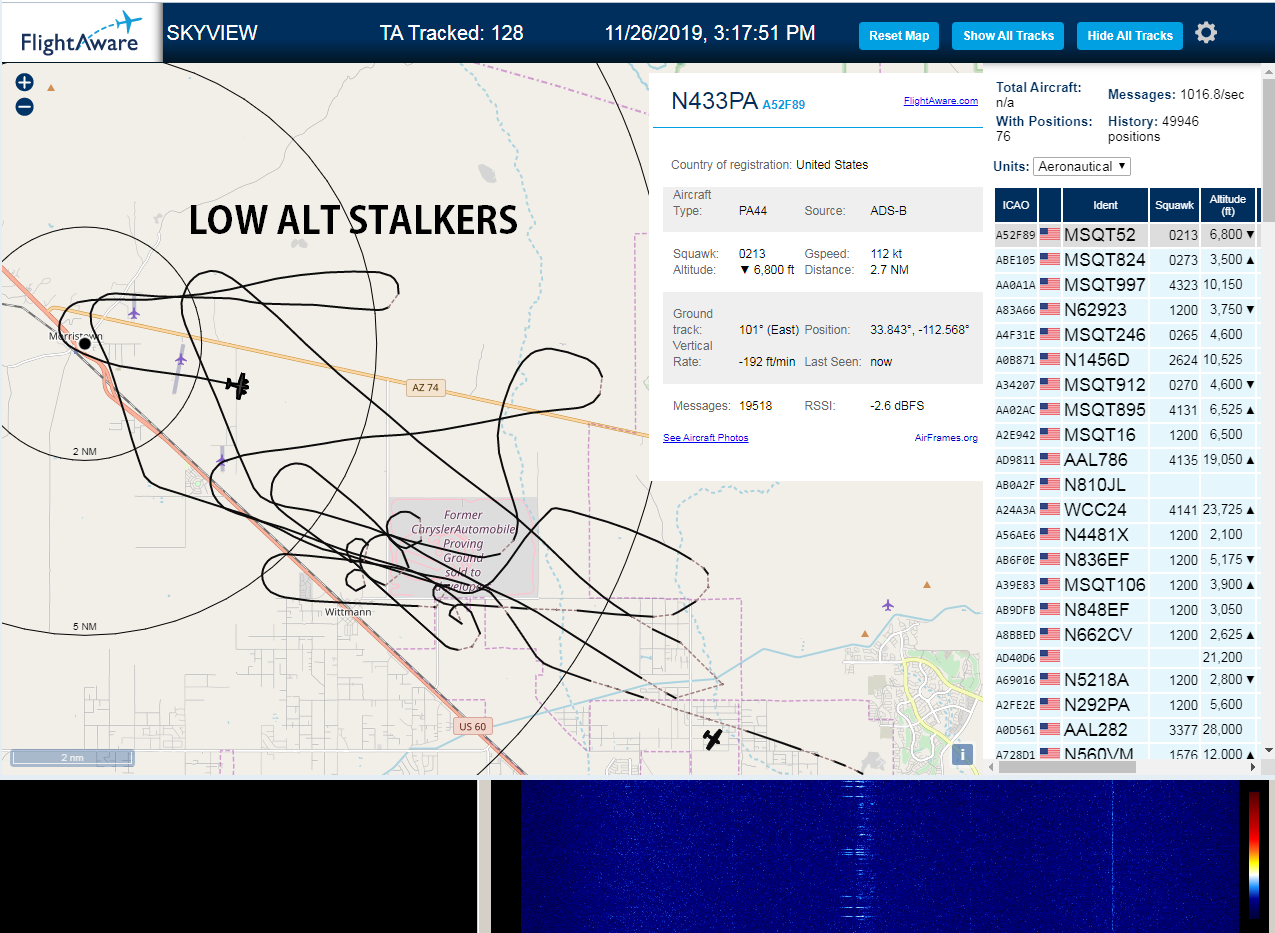Select the black aircraft near US 60

(x=712, y=739)
